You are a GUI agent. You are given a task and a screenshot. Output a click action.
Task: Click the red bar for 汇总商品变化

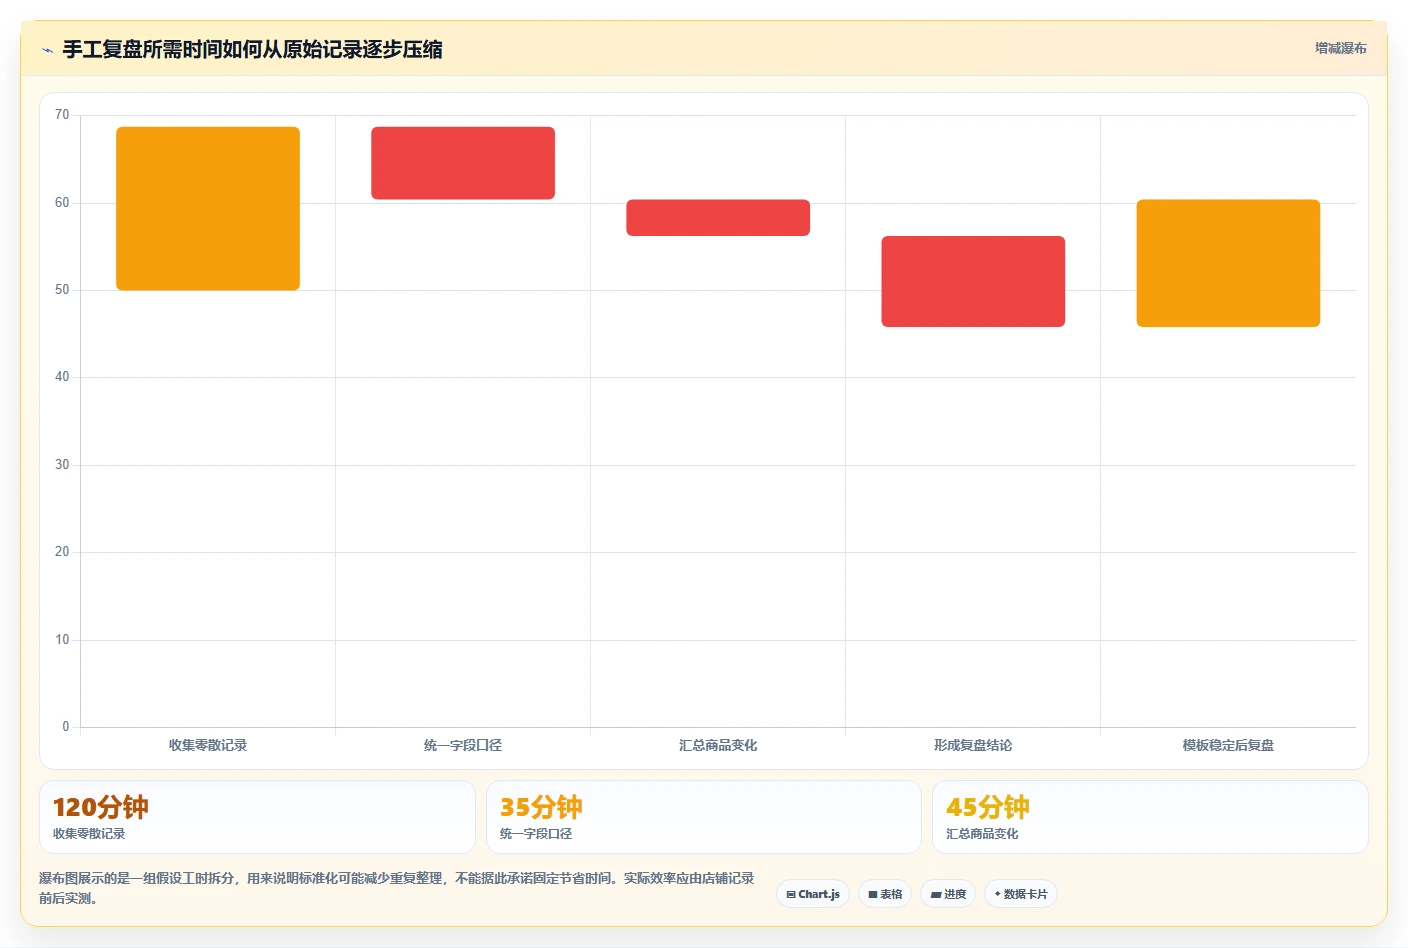(x=718, y=218)
